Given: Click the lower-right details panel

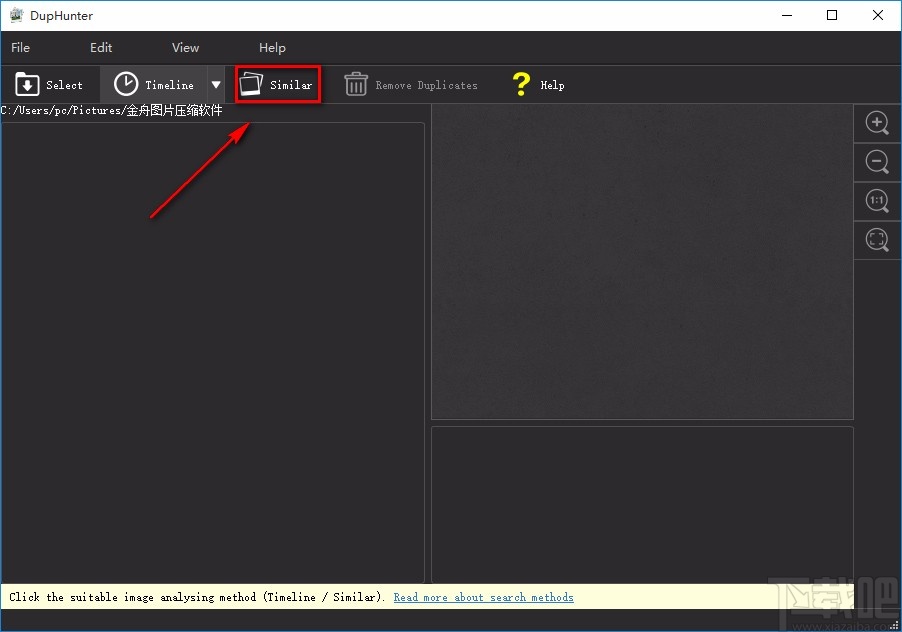Looking at the screenshot, I should (641, 503).
